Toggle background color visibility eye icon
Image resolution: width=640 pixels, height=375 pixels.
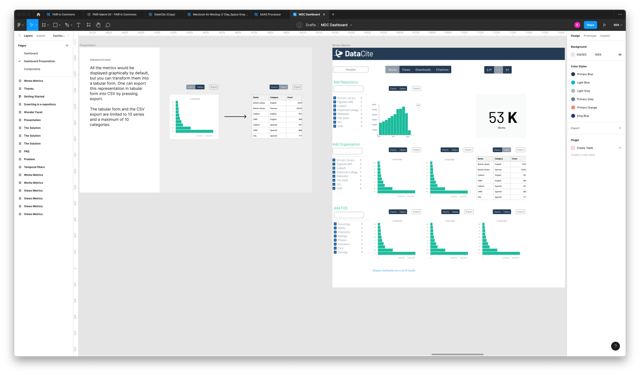[620, 54]
